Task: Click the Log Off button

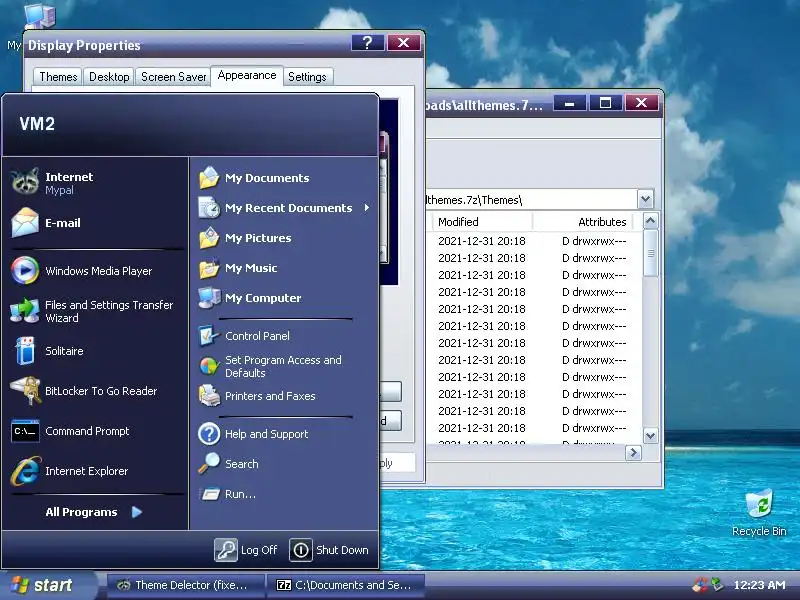Action: [x=246, y=550]
